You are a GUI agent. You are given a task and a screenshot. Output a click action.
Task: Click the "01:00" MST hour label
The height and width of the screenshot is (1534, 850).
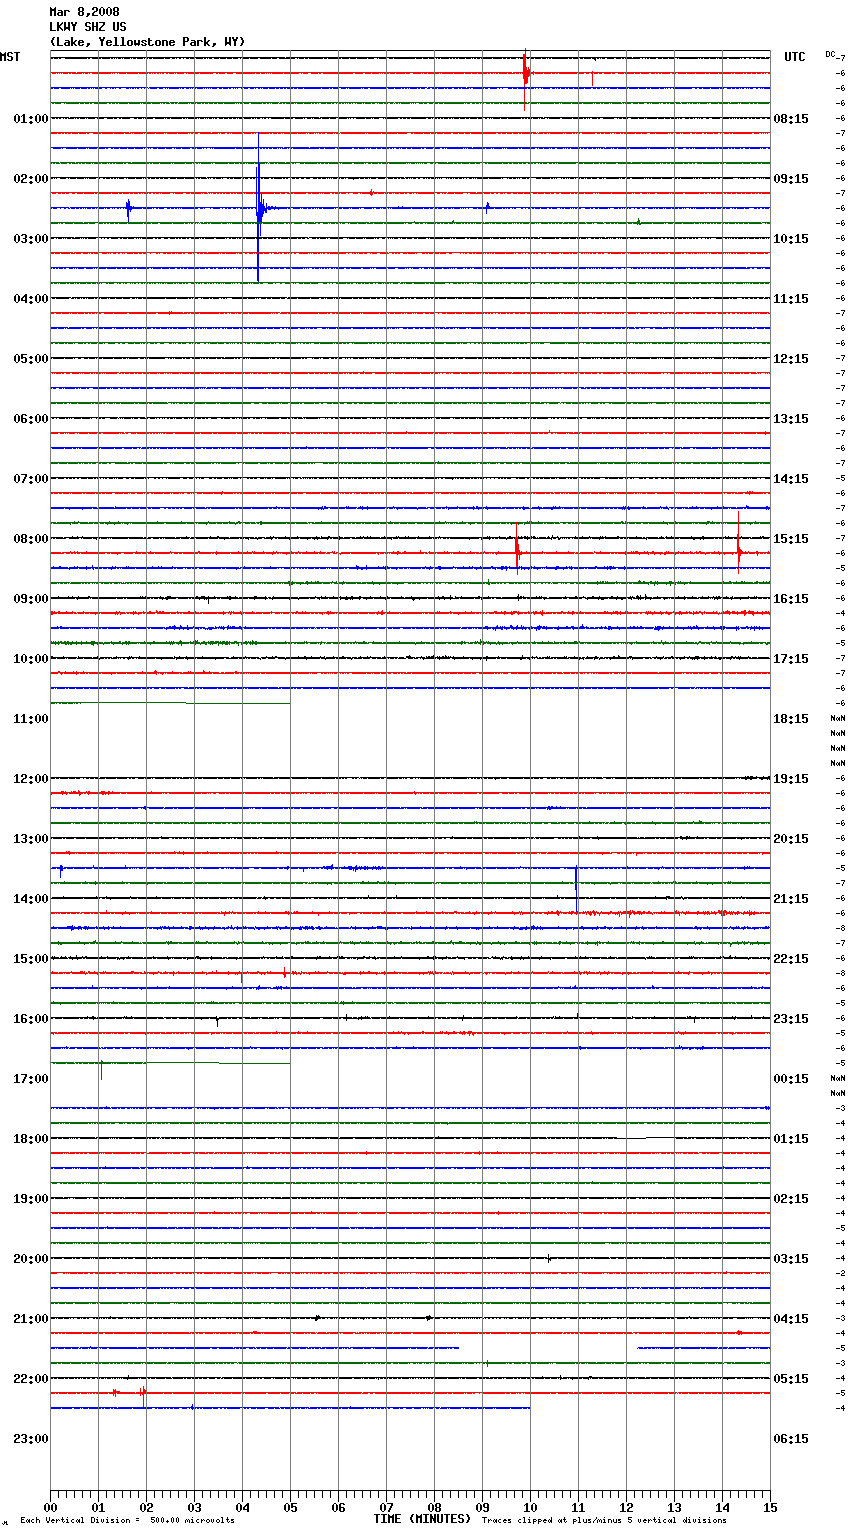[x=31, y=119]
